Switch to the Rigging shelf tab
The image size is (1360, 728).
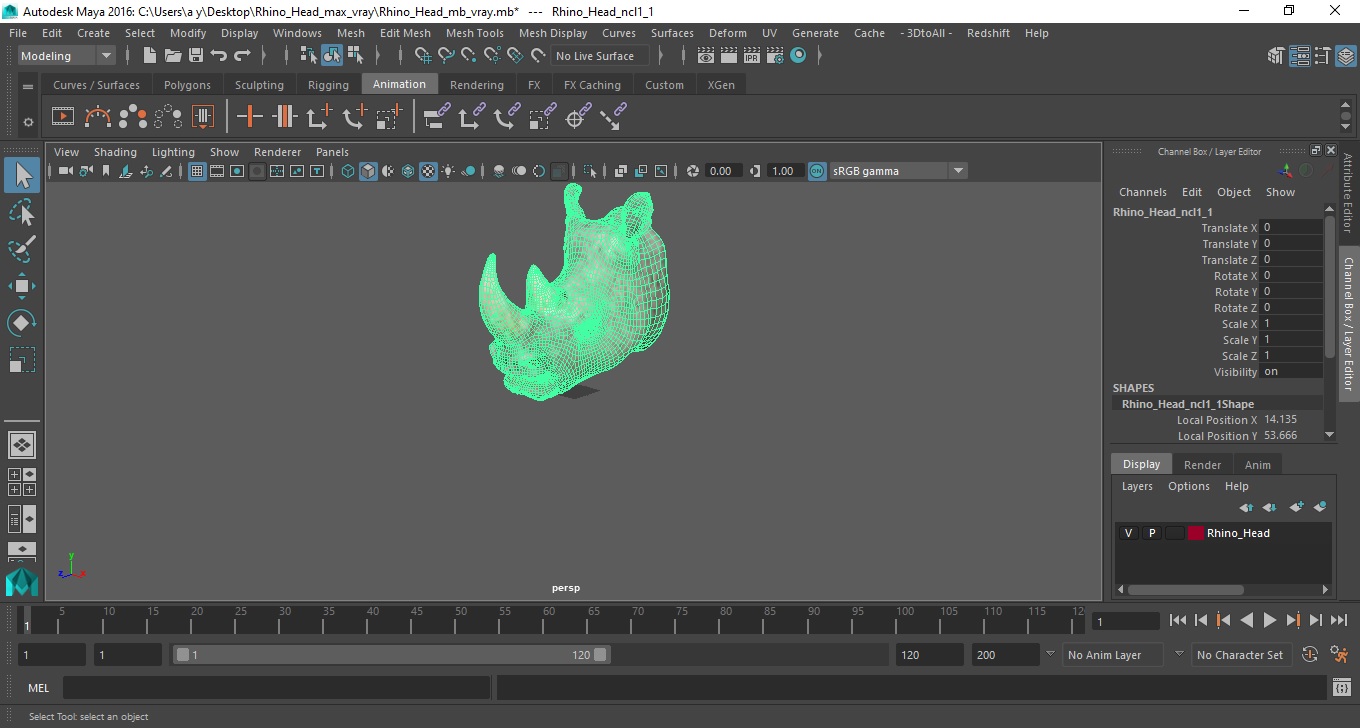328,85
